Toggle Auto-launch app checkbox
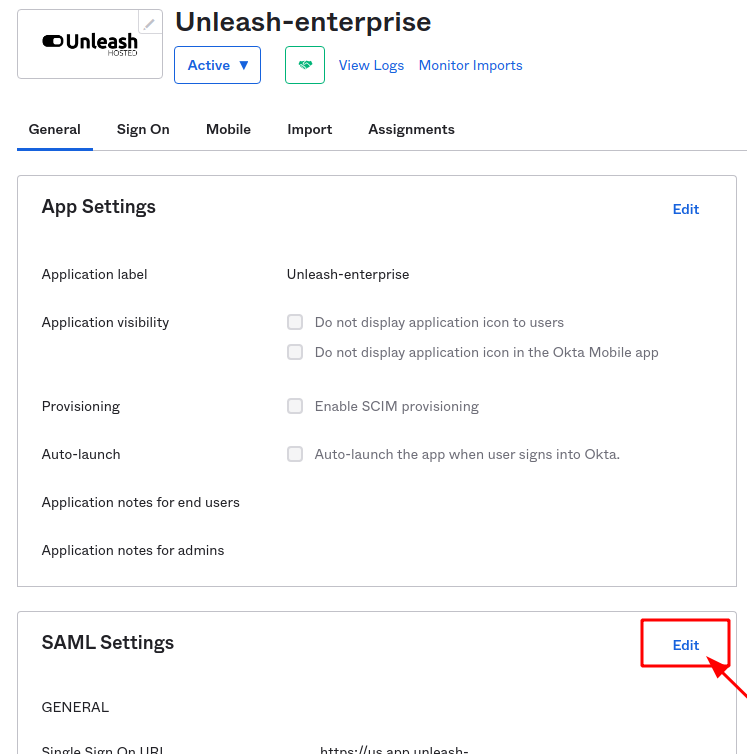Screen dimensions: 747x754 click(x=295, y=454)
